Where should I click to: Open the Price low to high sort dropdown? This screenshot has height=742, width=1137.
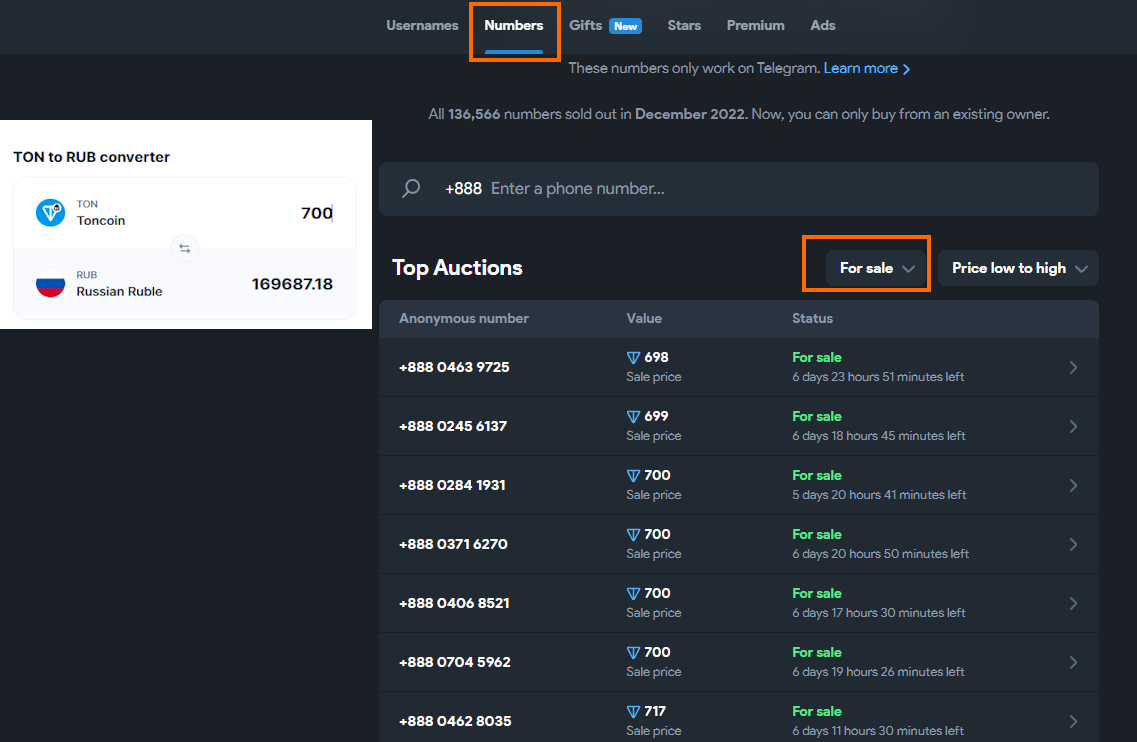coord(1018,268)
